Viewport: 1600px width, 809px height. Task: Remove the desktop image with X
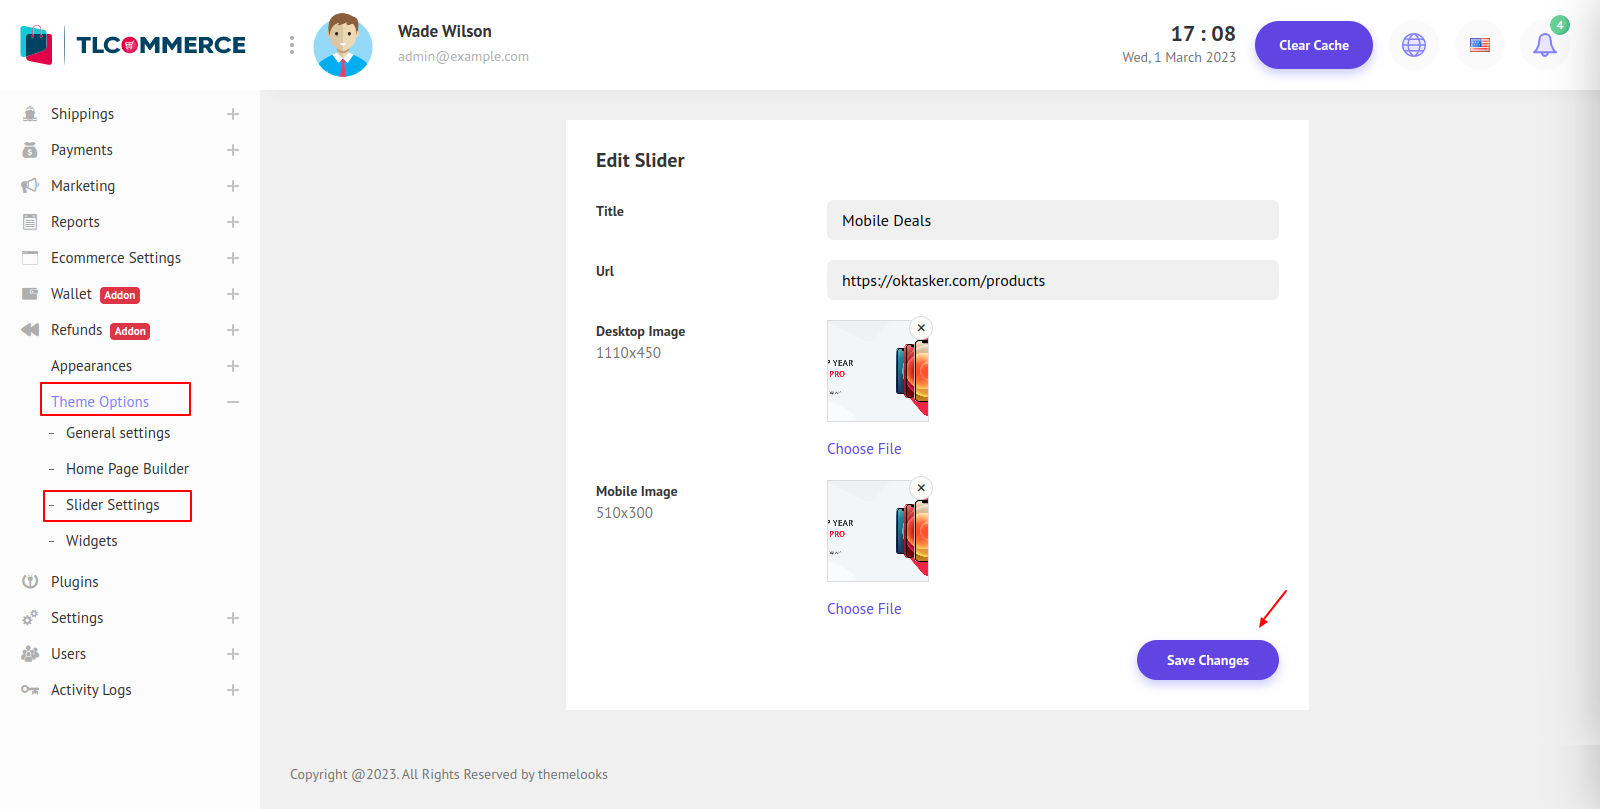(921, 328)
